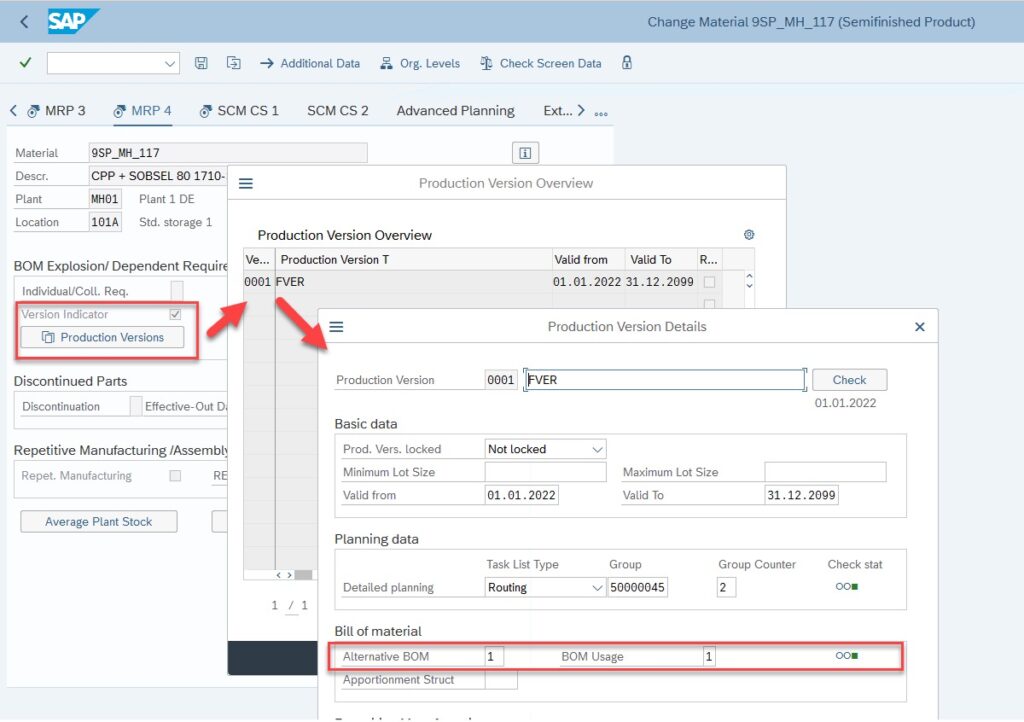Click the Plant field MH01
This screenshot has width=1024, height=722.
pyautogui.click(x=104, y=199)
